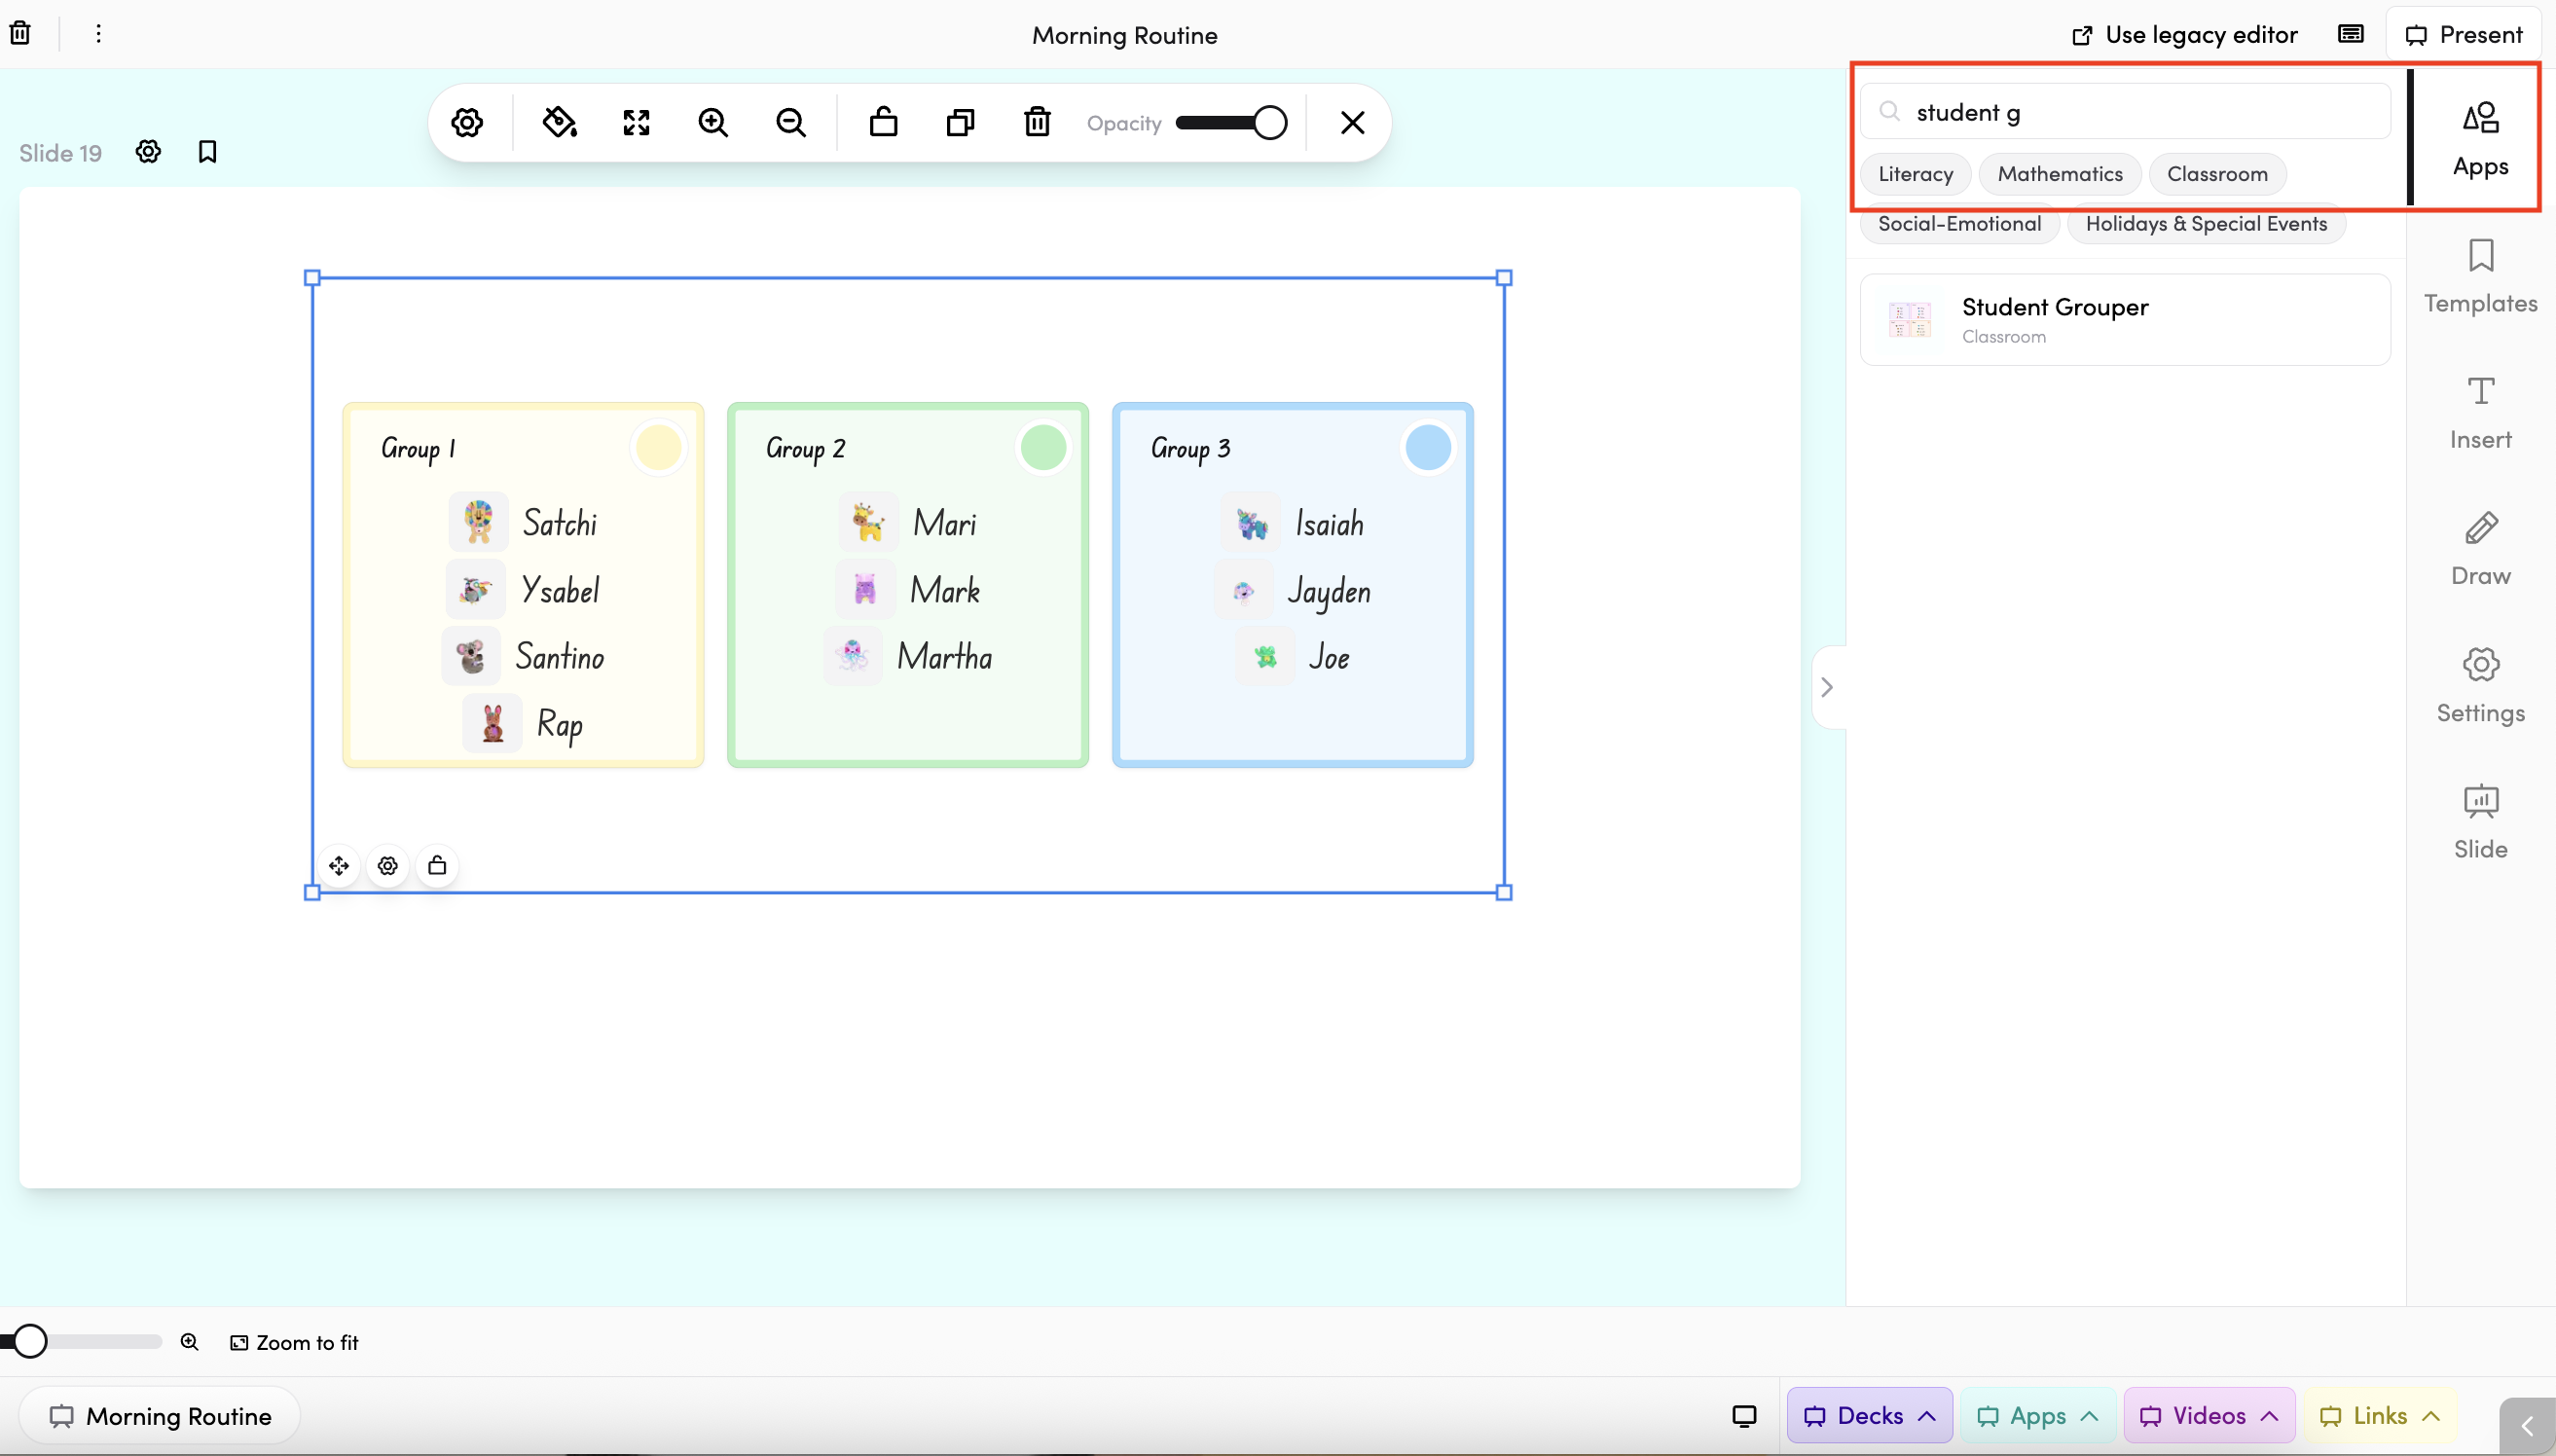This screenshot has height=1456, width=2556.
Task: Zoom out using floating toolbar magnifier
Action: 790,122
